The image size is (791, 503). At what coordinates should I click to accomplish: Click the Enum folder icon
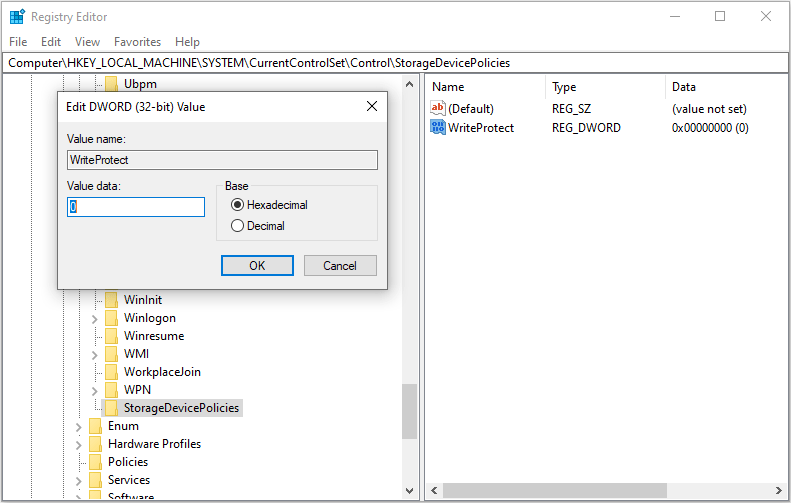(x=95, y=426)
